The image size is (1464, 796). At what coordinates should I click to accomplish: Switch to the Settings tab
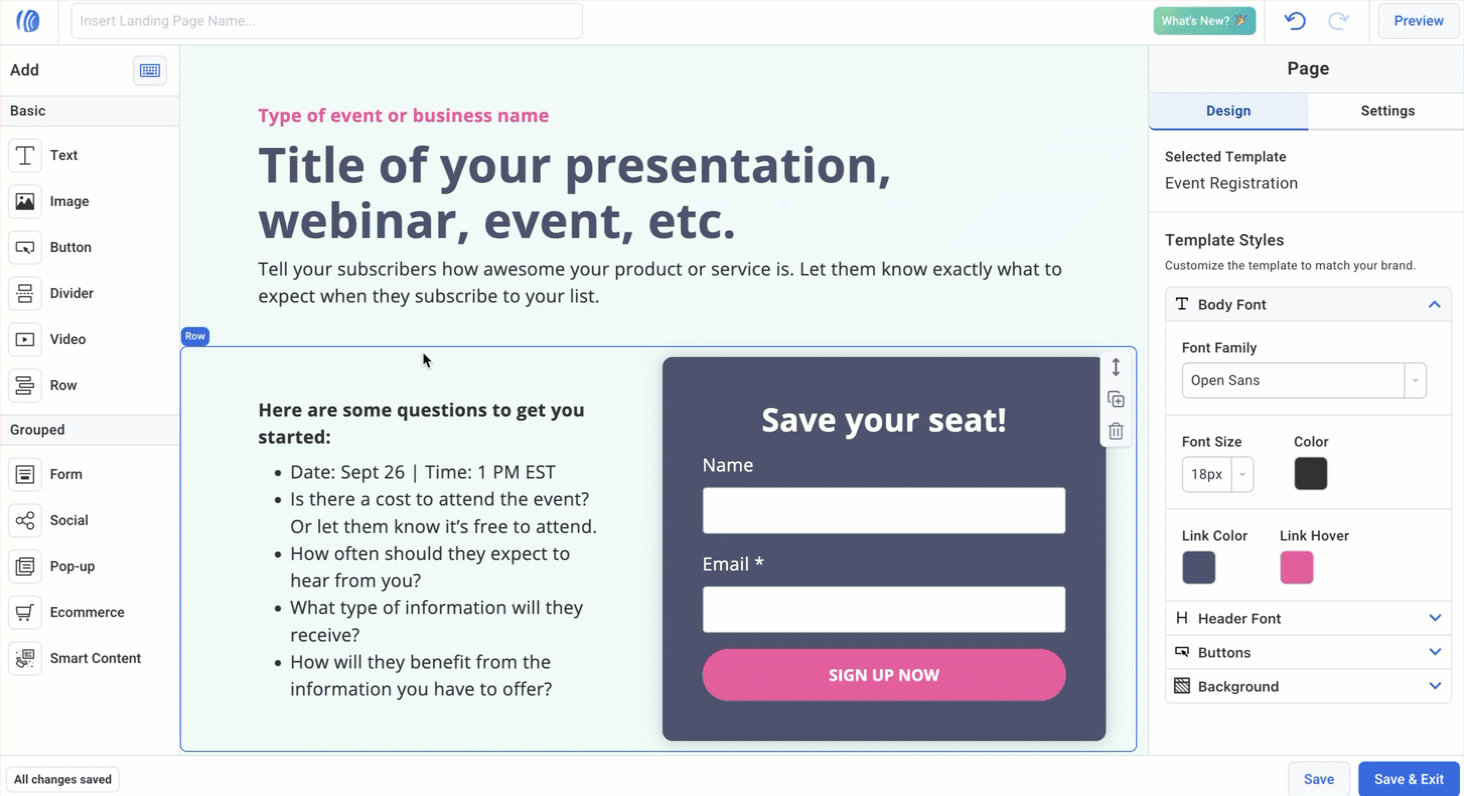pos(1387,111)
